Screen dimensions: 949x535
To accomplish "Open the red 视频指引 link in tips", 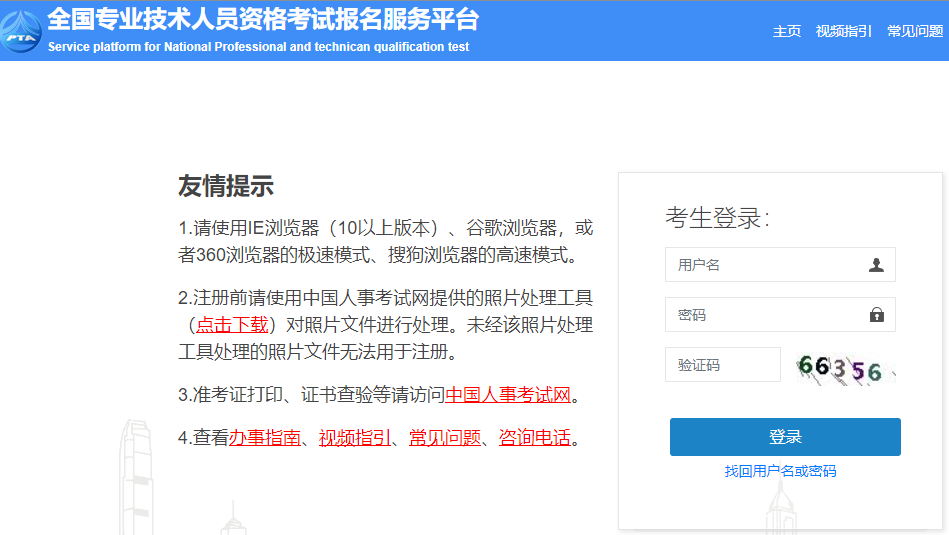I will click(355, 438).
